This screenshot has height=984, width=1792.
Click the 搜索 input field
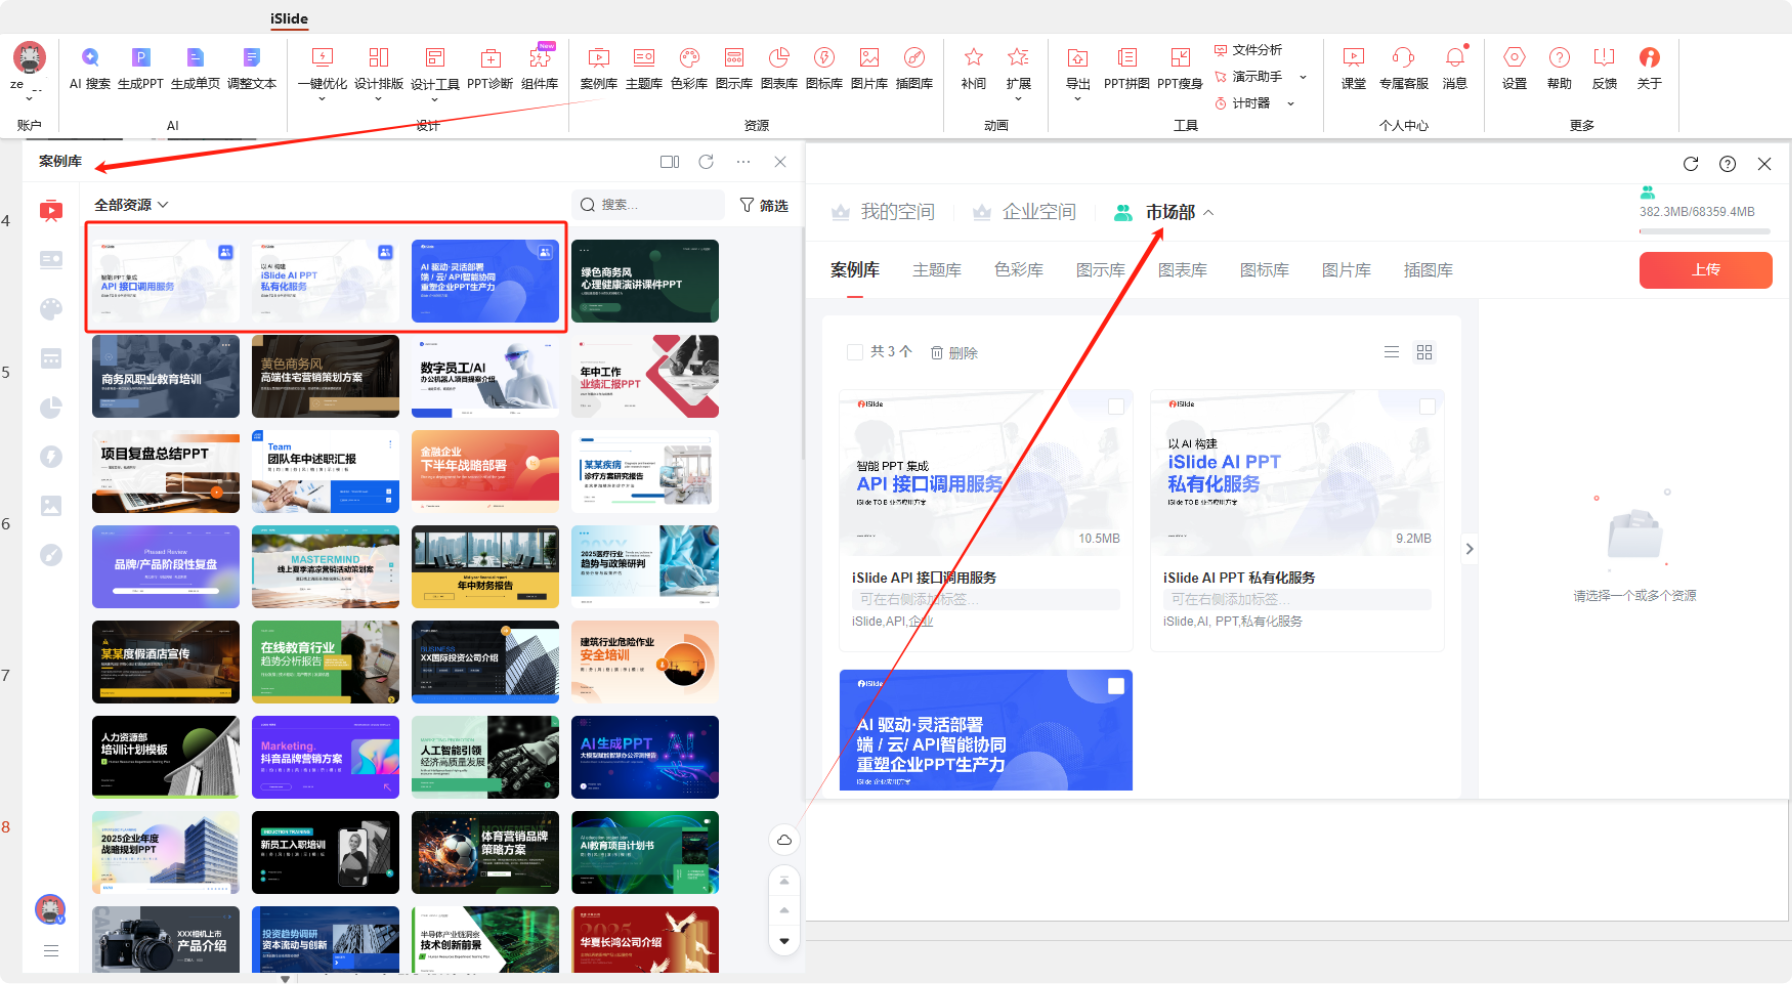pyautogui.click(x=655, y=205)
